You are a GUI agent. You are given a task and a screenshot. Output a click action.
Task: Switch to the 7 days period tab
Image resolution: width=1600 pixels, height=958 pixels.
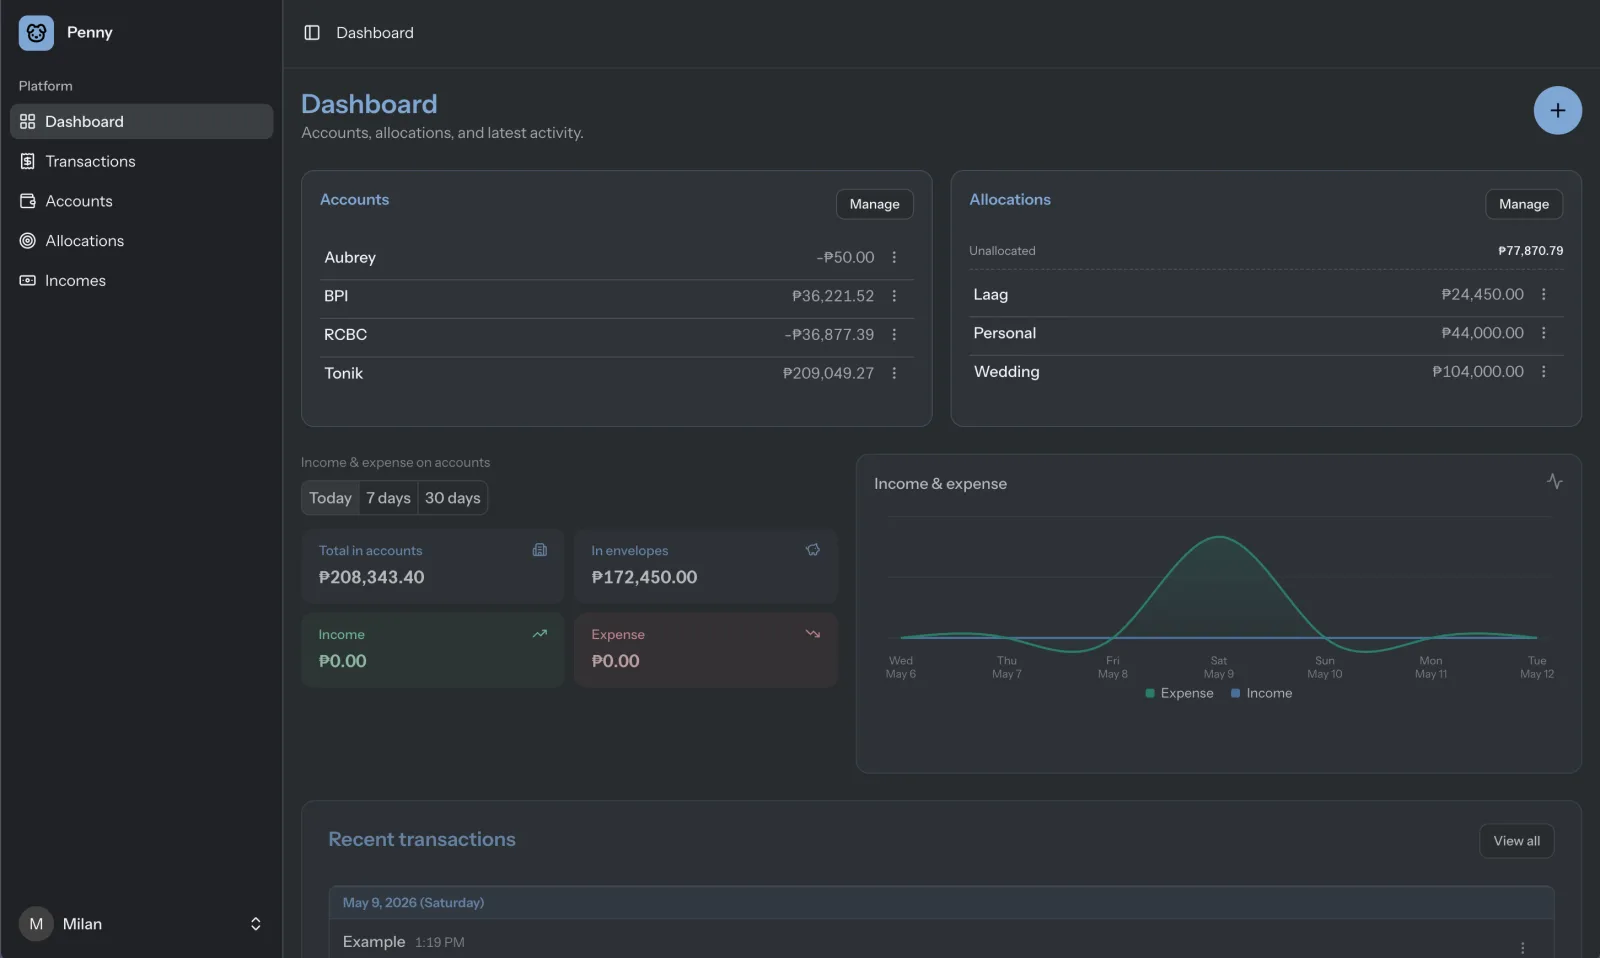(388, 498)
